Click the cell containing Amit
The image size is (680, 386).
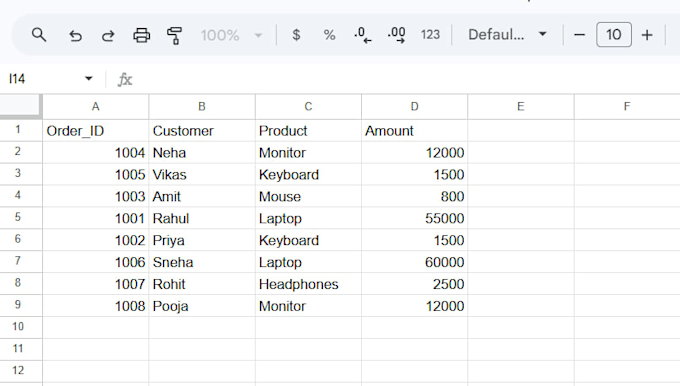point(202,196)
